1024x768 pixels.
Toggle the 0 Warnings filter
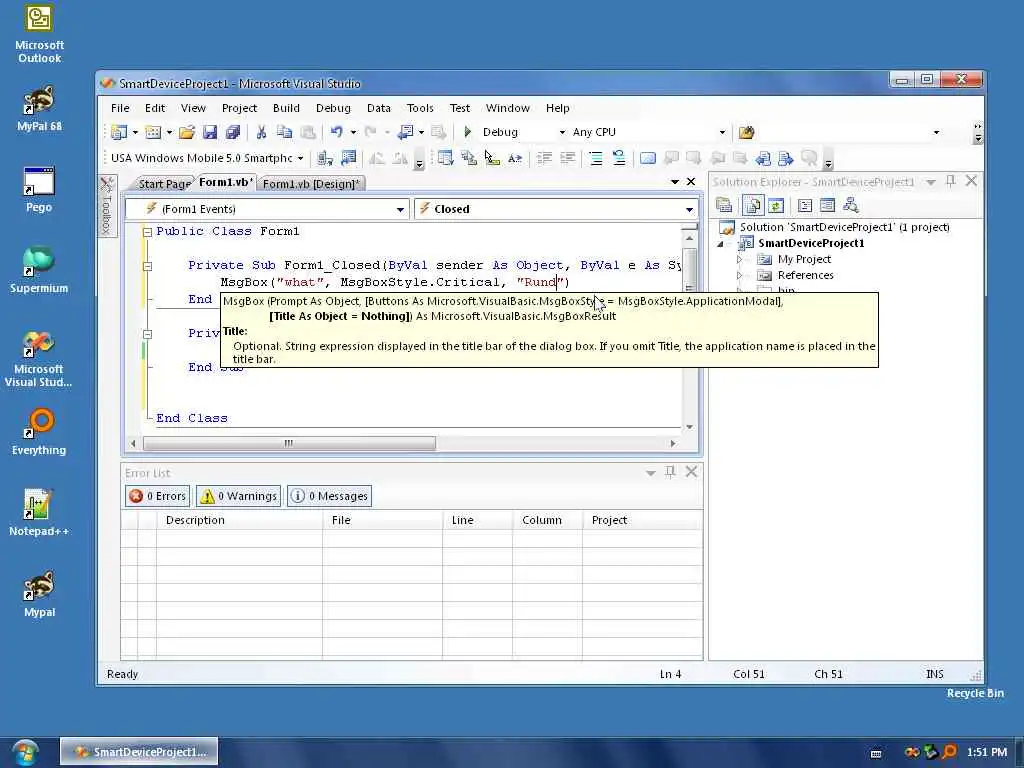[x=238, y=496]
